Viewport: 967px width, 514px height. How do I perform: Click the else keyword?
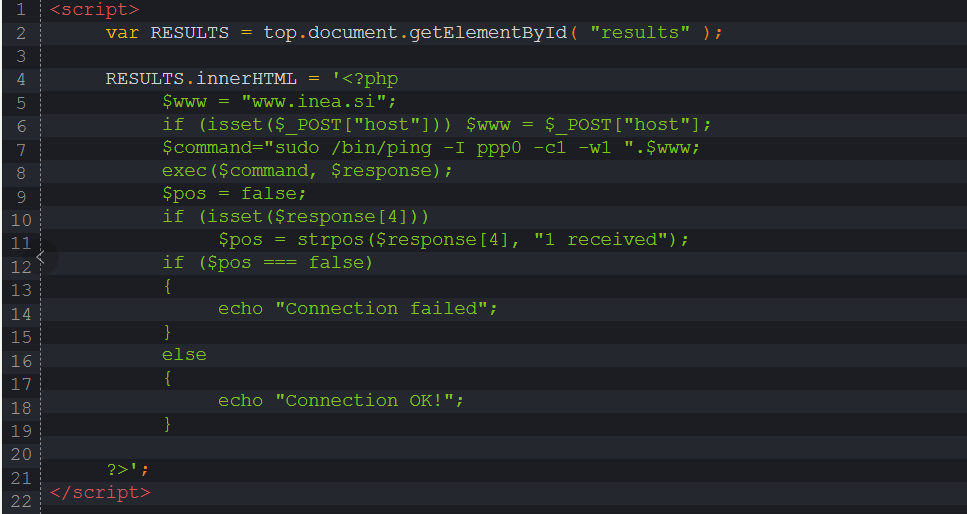[184, 355]
